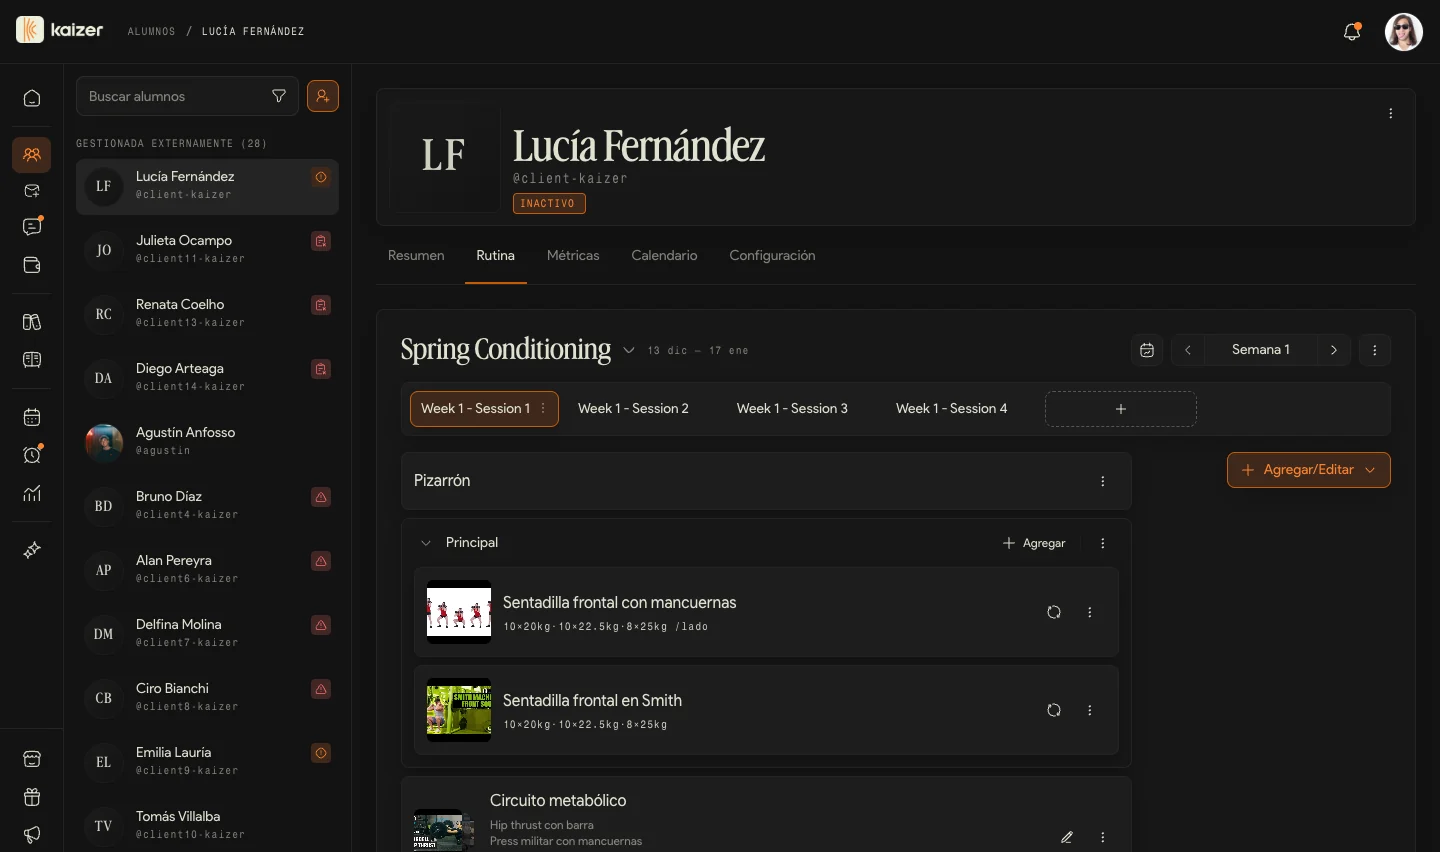The height and width of the screenshot is (852, 1440).
Task: Select the Week 1 - Session 4 tab
Action: 952,409
